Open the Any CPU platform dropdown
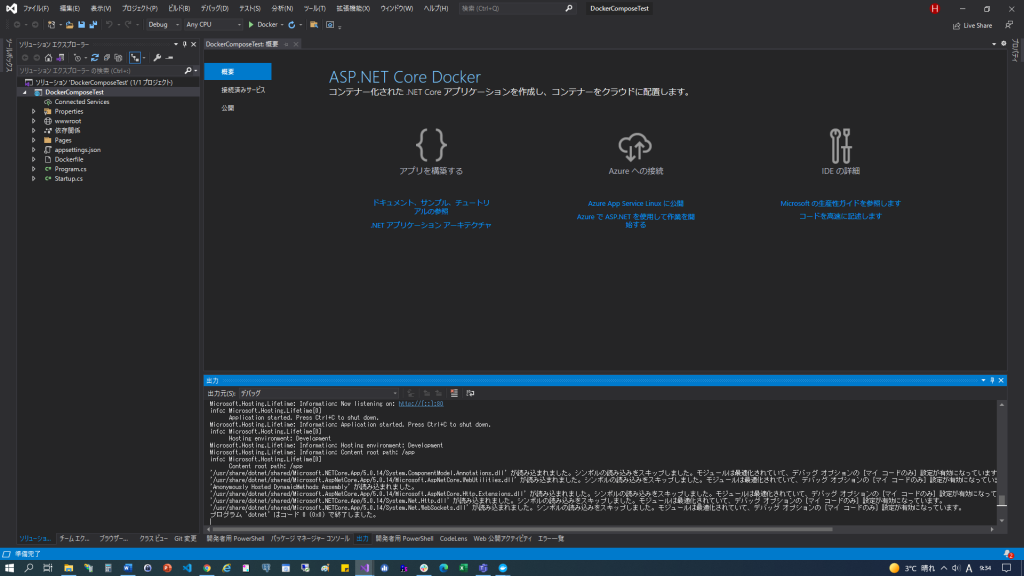This screenshot has width=1024, height=576. [213, 25]
